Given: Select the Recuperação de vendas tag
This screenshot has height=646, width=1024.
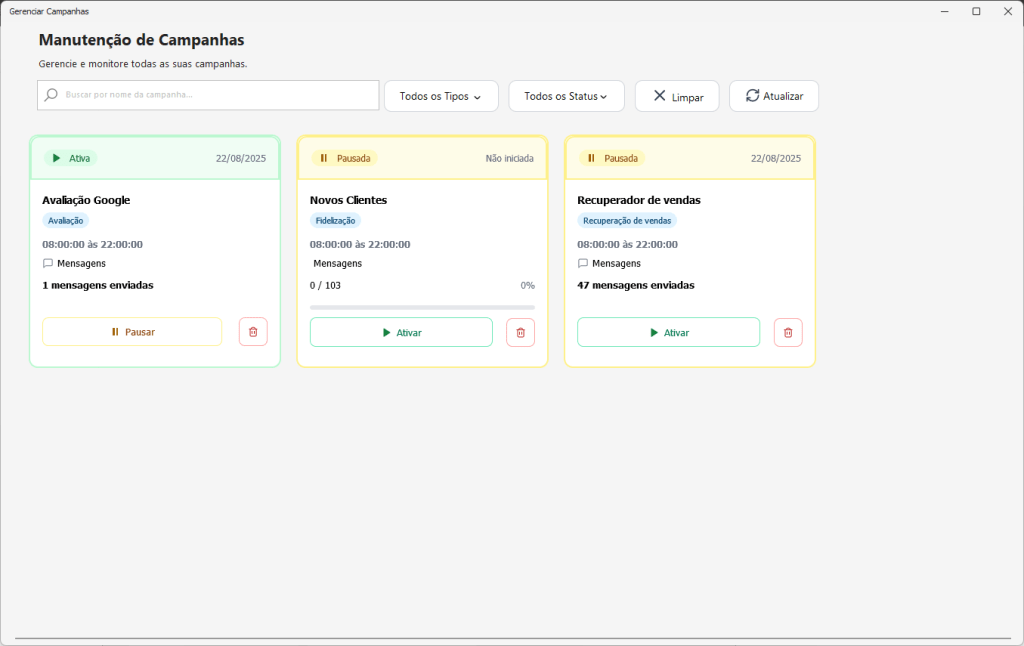Looking at the screenshot, I should pyautogui.click(x=627, y=221).
